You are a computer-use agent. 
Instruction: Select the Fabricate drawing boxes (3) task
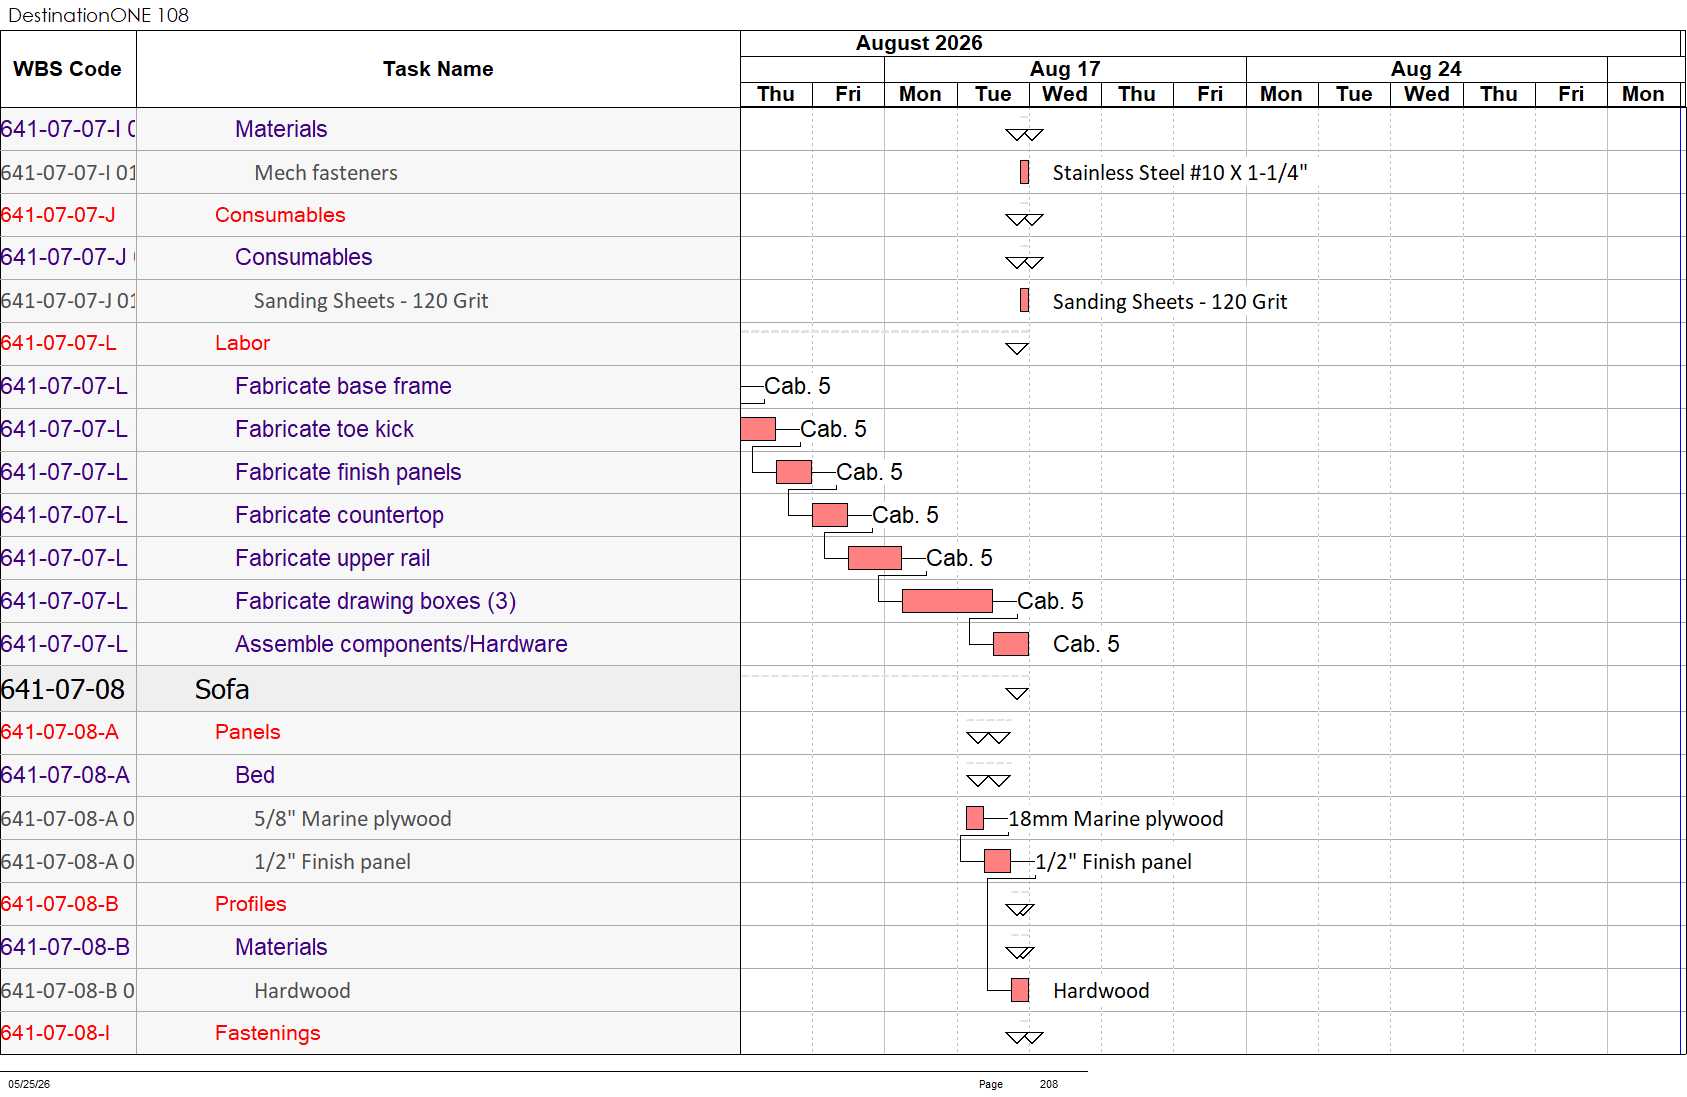(375, 601)
